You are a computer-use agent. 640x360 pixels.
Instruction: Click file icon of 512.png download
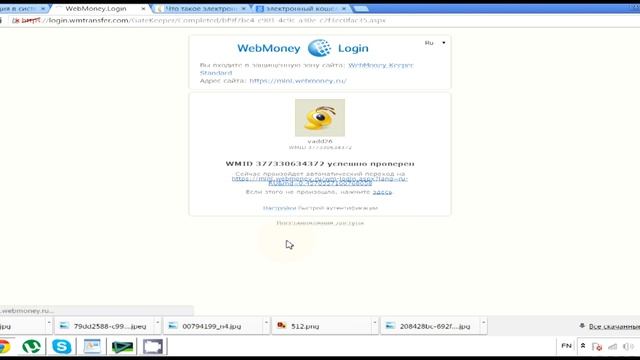click(x=282, y=325)
